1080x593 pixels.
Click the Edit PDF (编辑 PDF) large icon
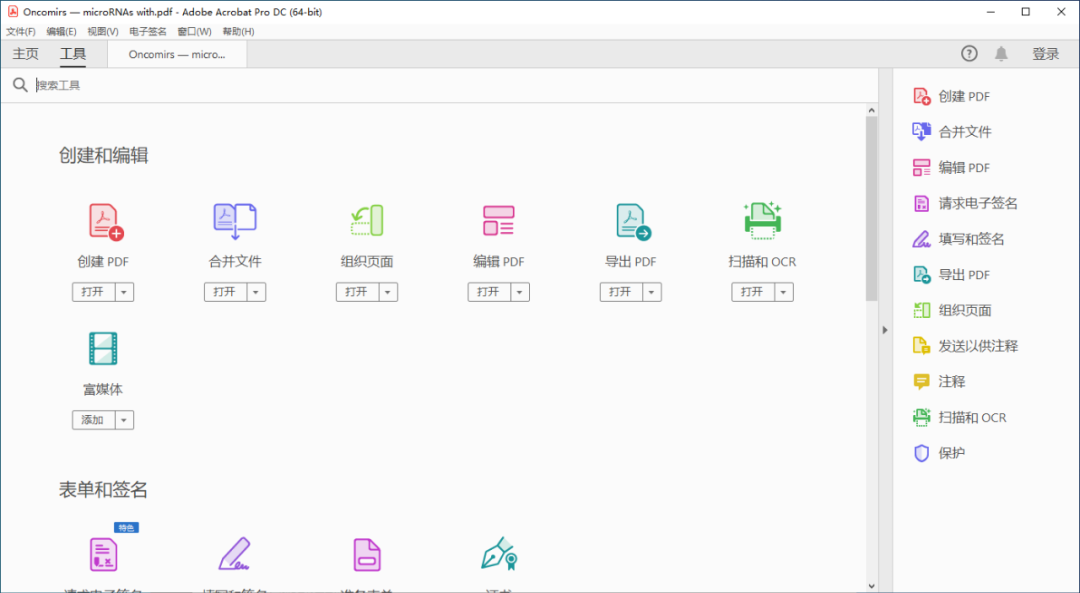(x=499, y=220)
